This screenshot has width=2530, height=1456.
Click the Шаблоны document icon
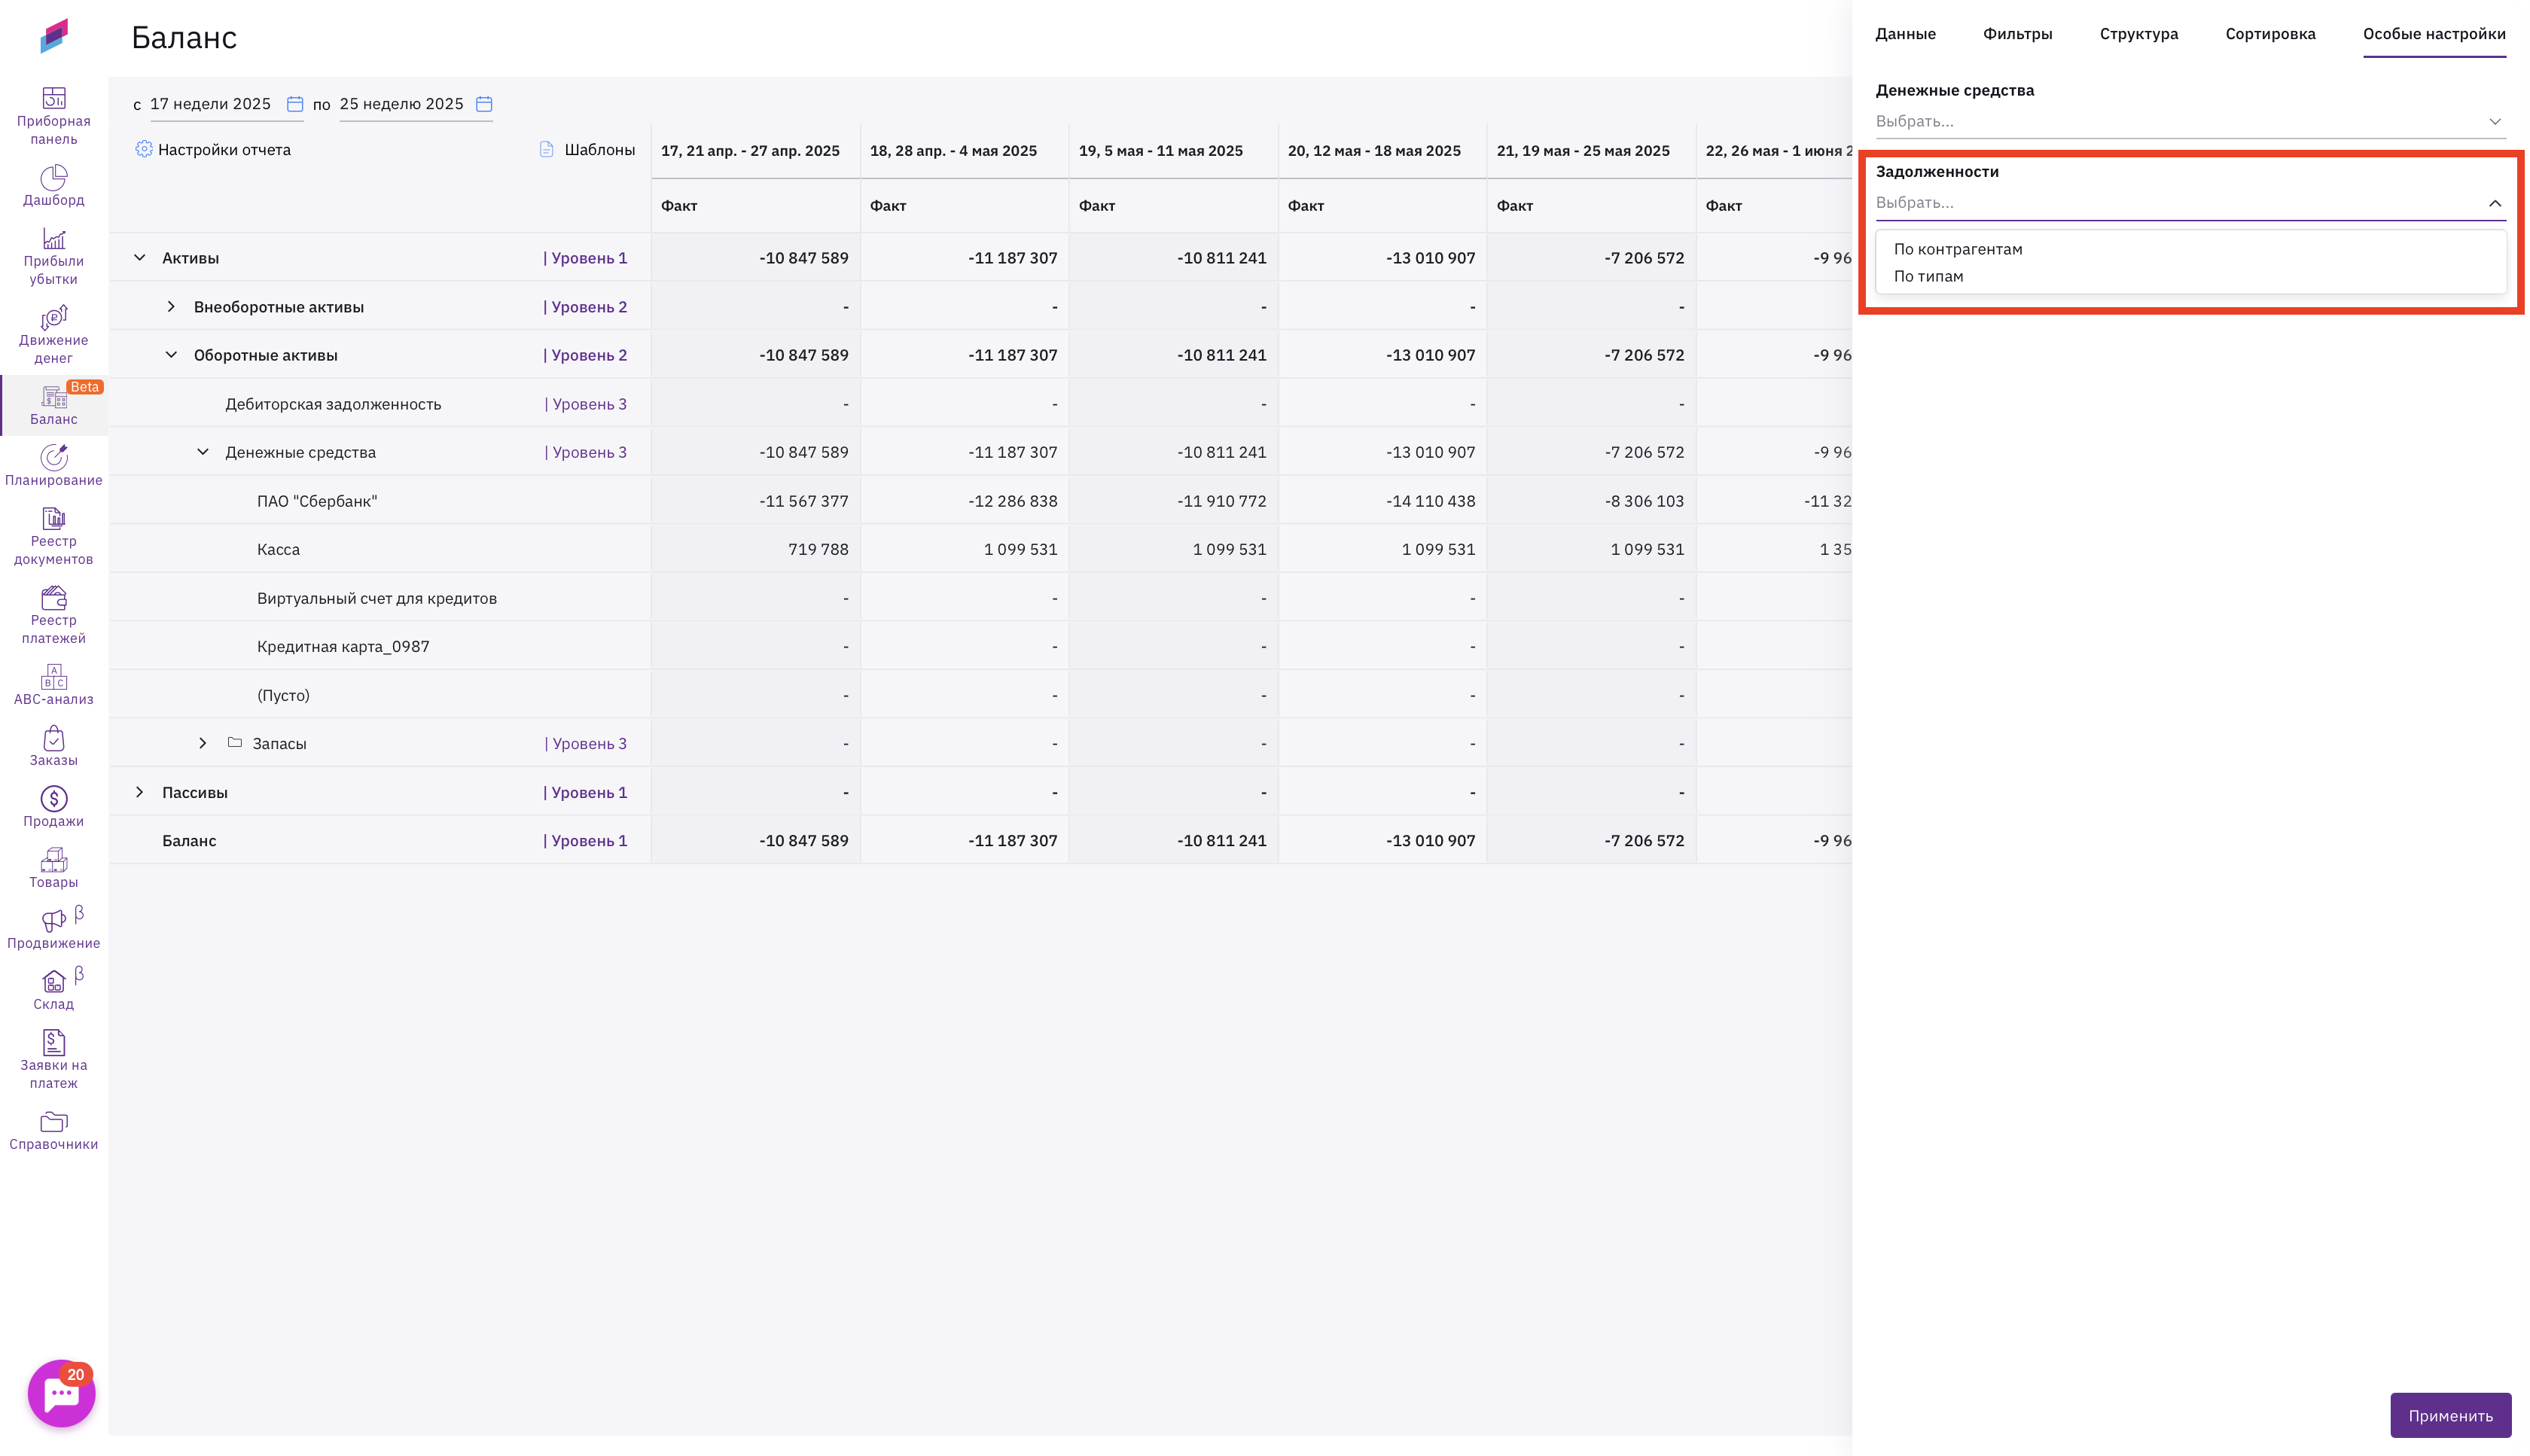[x=547, y=149]
